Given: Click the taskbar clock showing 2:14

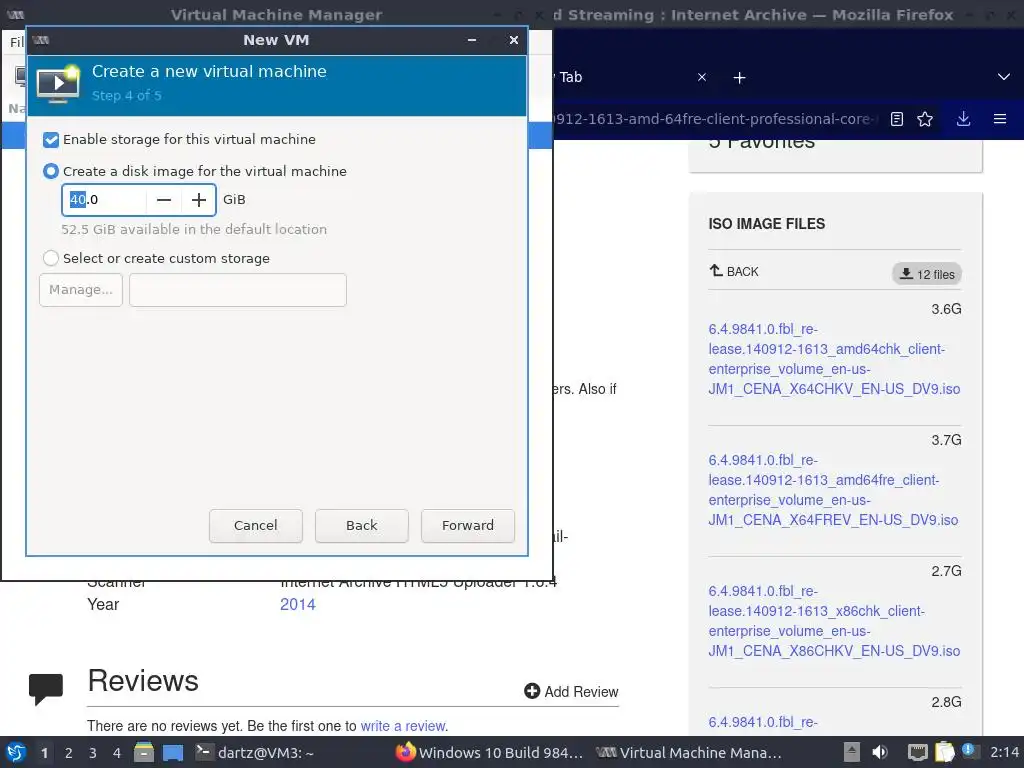Looking at the screenshot, I should [1004, 752].
